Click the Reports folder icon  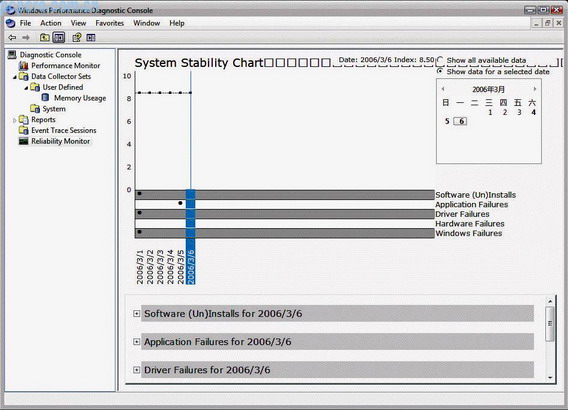coord(24,120)
